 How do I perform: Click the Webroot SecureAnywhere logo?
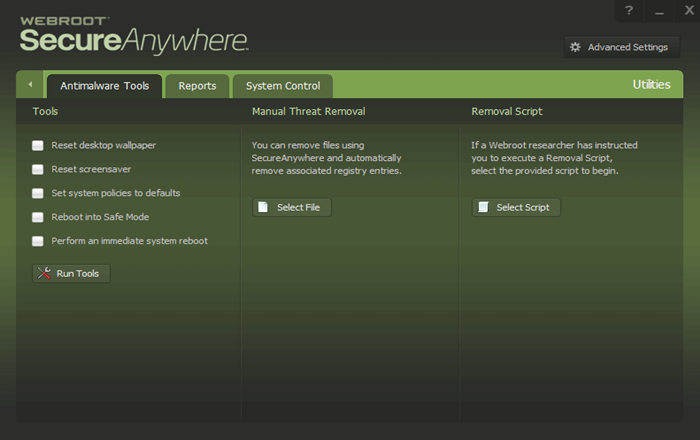coord(134,35)
